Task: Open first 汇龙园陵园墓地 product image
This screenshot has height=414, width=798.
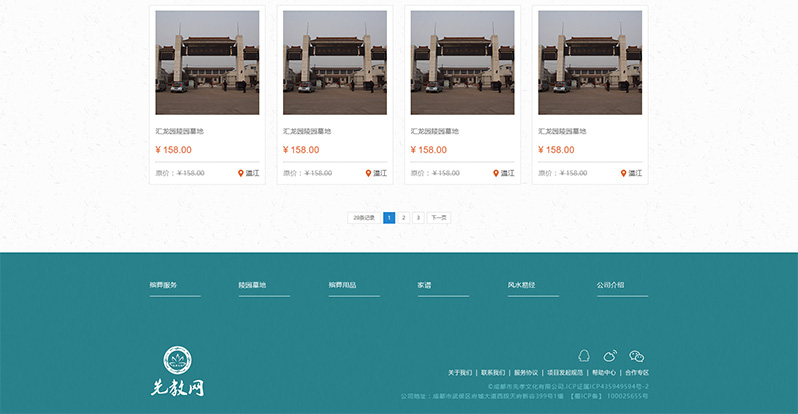Action: [x=207, y=62]
